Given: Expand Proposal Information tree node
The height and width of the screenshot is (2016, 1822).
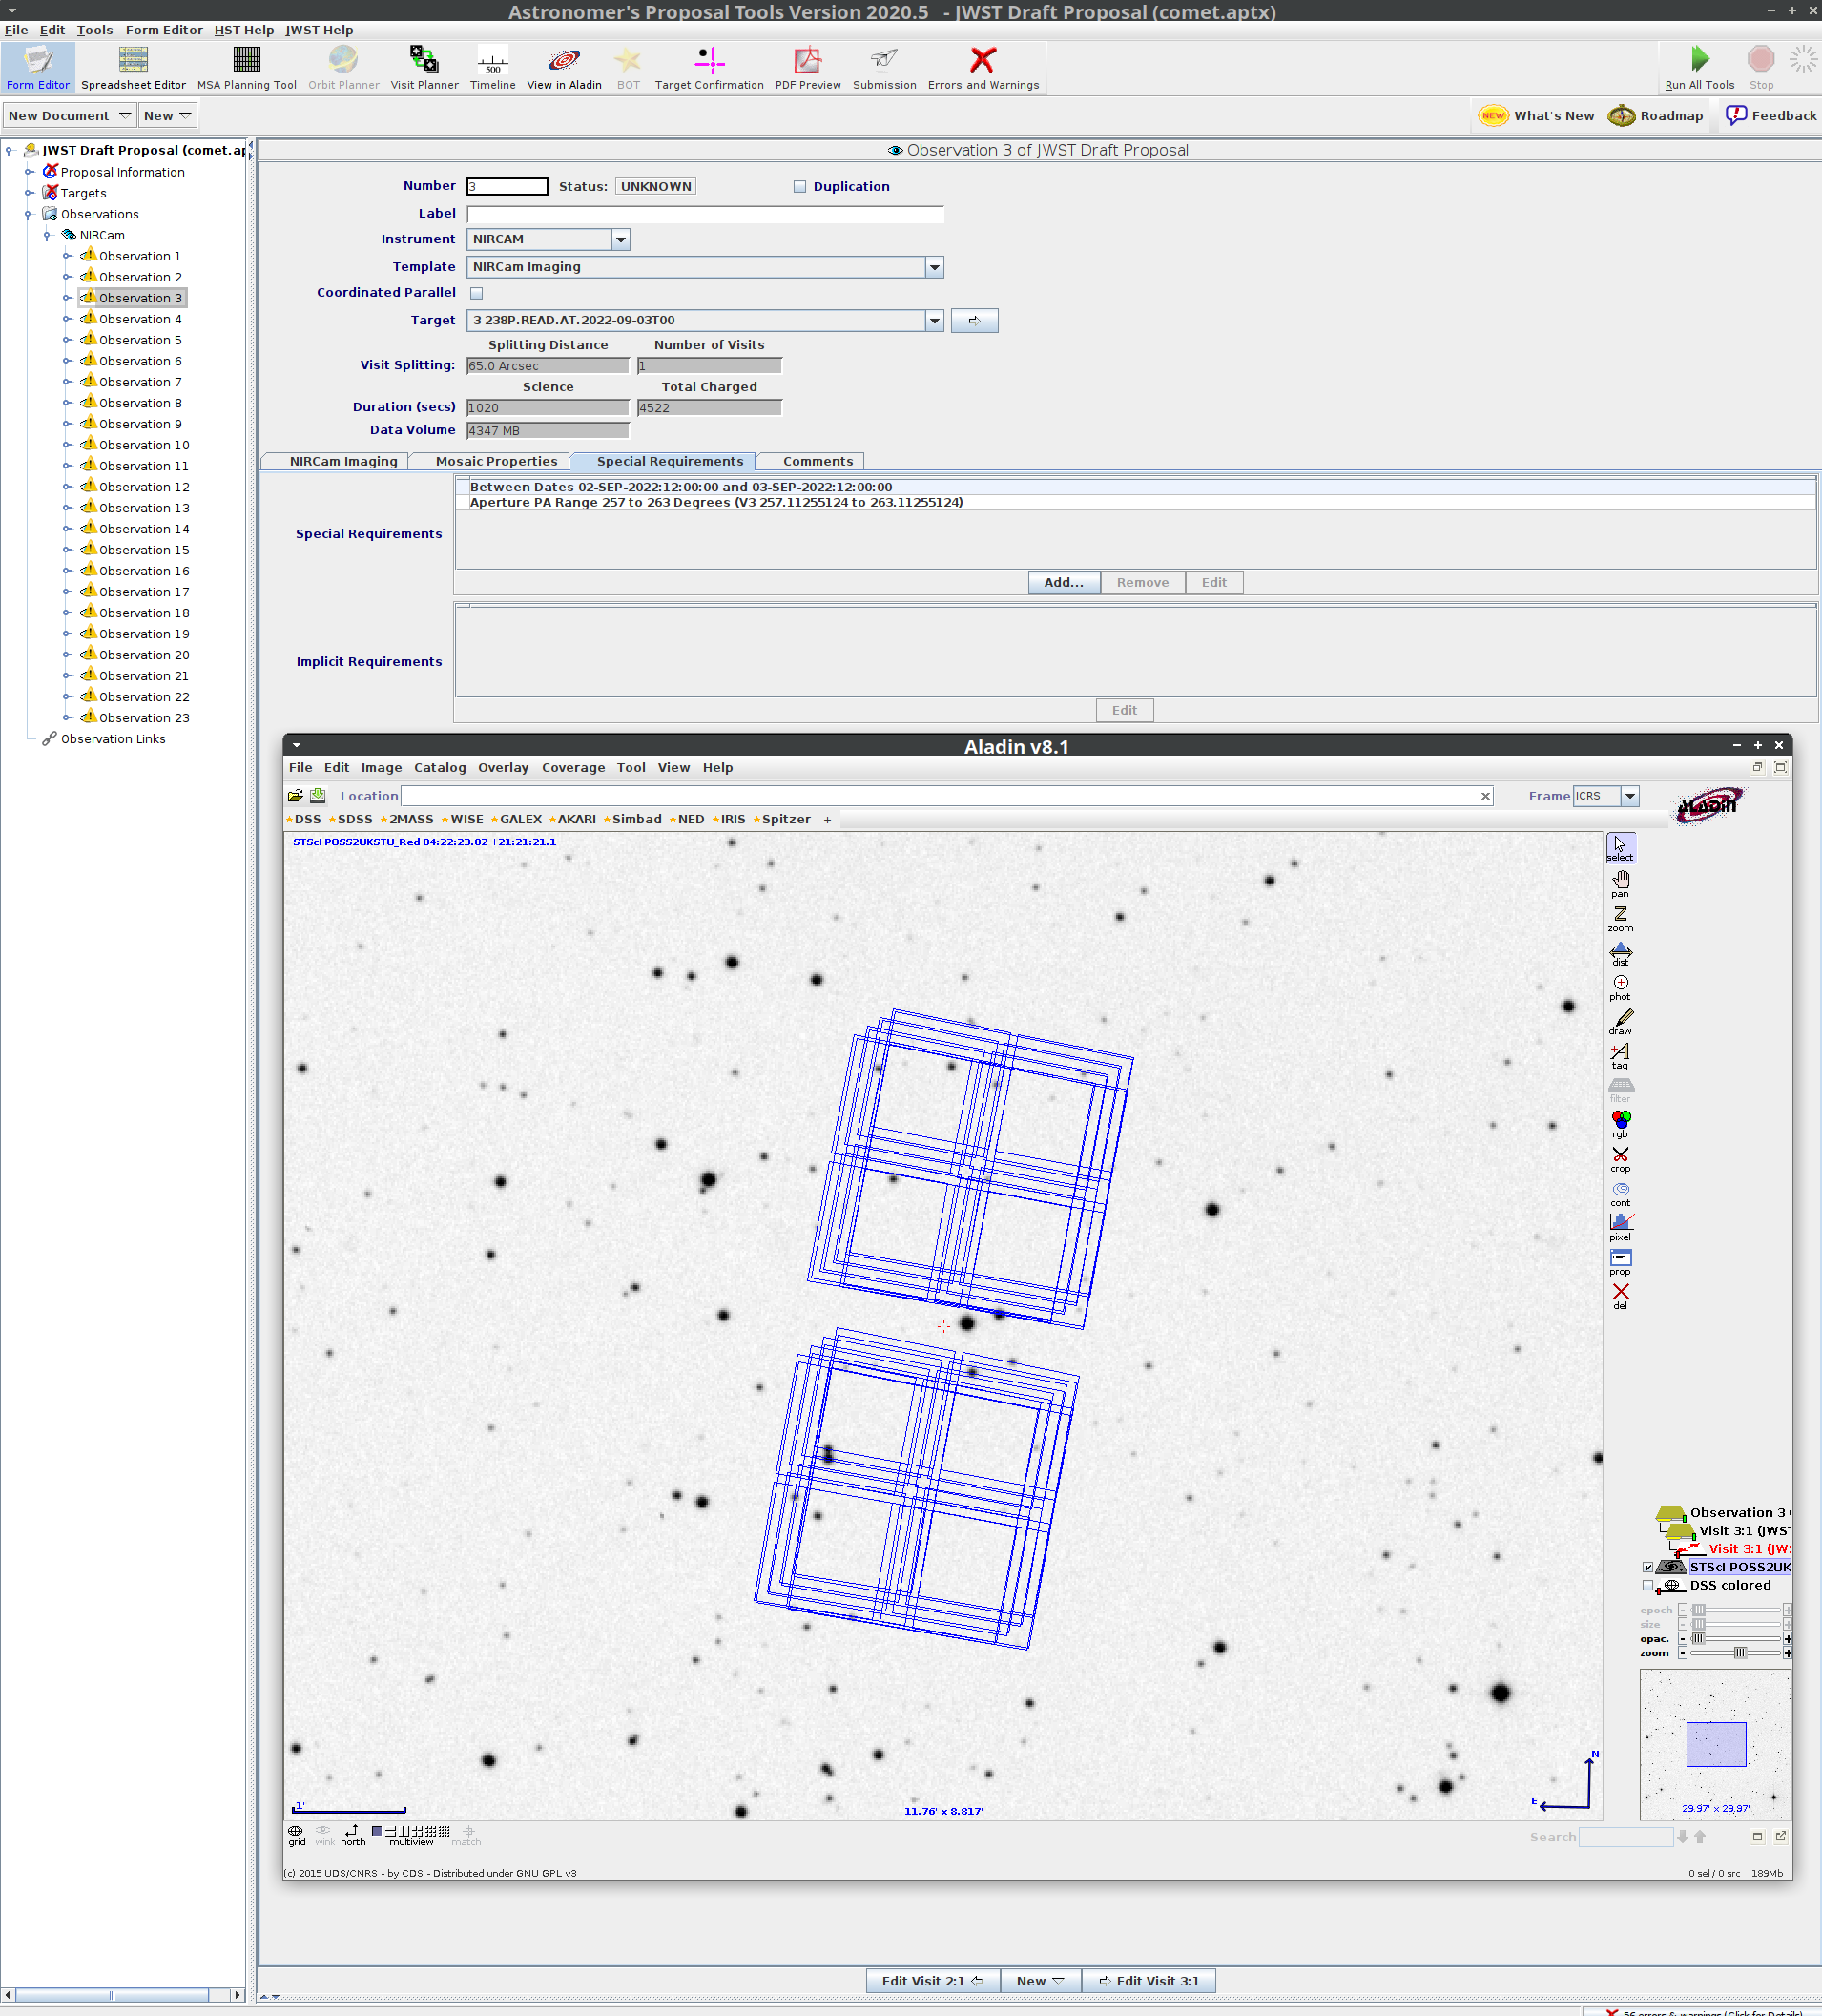Looking at the screenshot, I should (x=29, y=172).
